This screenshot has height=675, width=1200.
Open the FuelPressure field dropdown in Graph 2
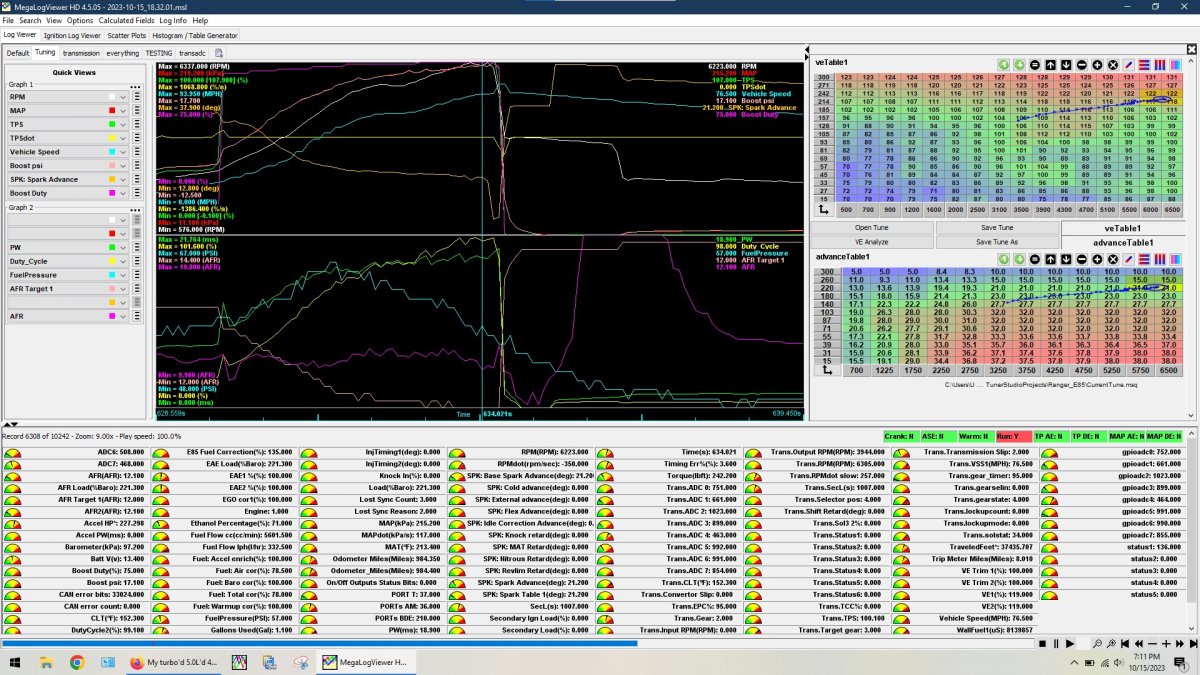tap(123, 275)
